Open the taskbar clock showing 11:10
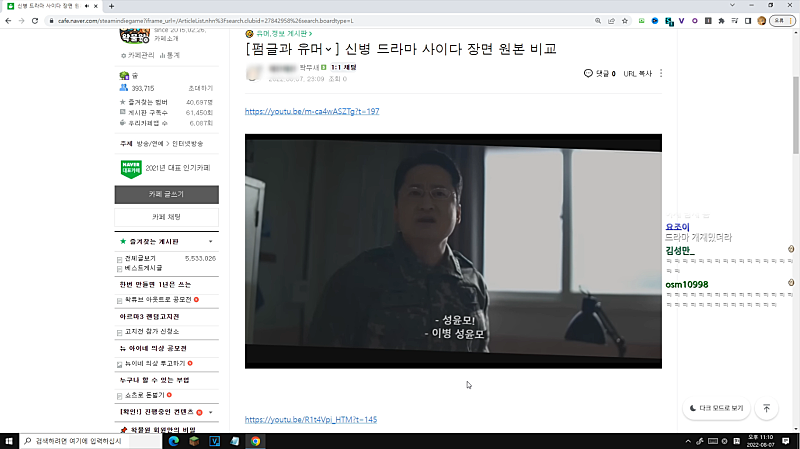800x449 pixels. (761, 441)
